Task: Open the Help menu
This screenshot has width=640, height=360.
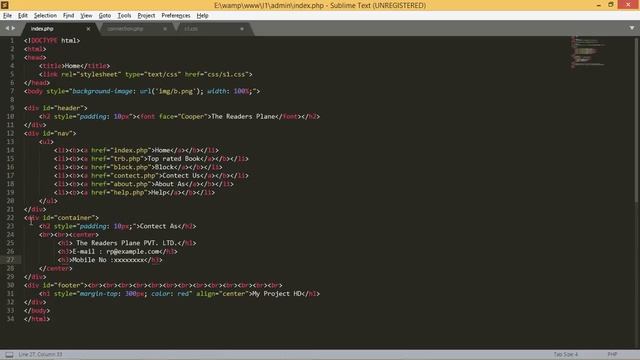Action: coord(202,16)
